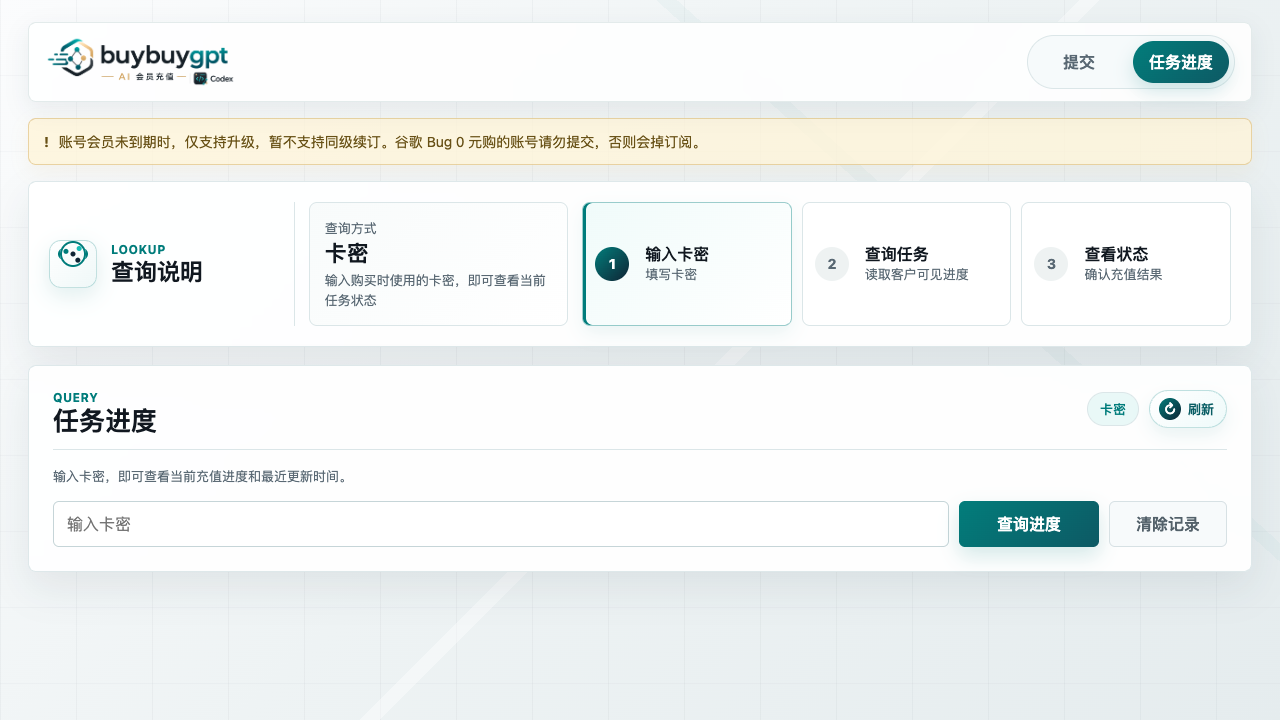
Task: Click the hint text about 充值进度和最近更新时间
Action: coord(202,477)
